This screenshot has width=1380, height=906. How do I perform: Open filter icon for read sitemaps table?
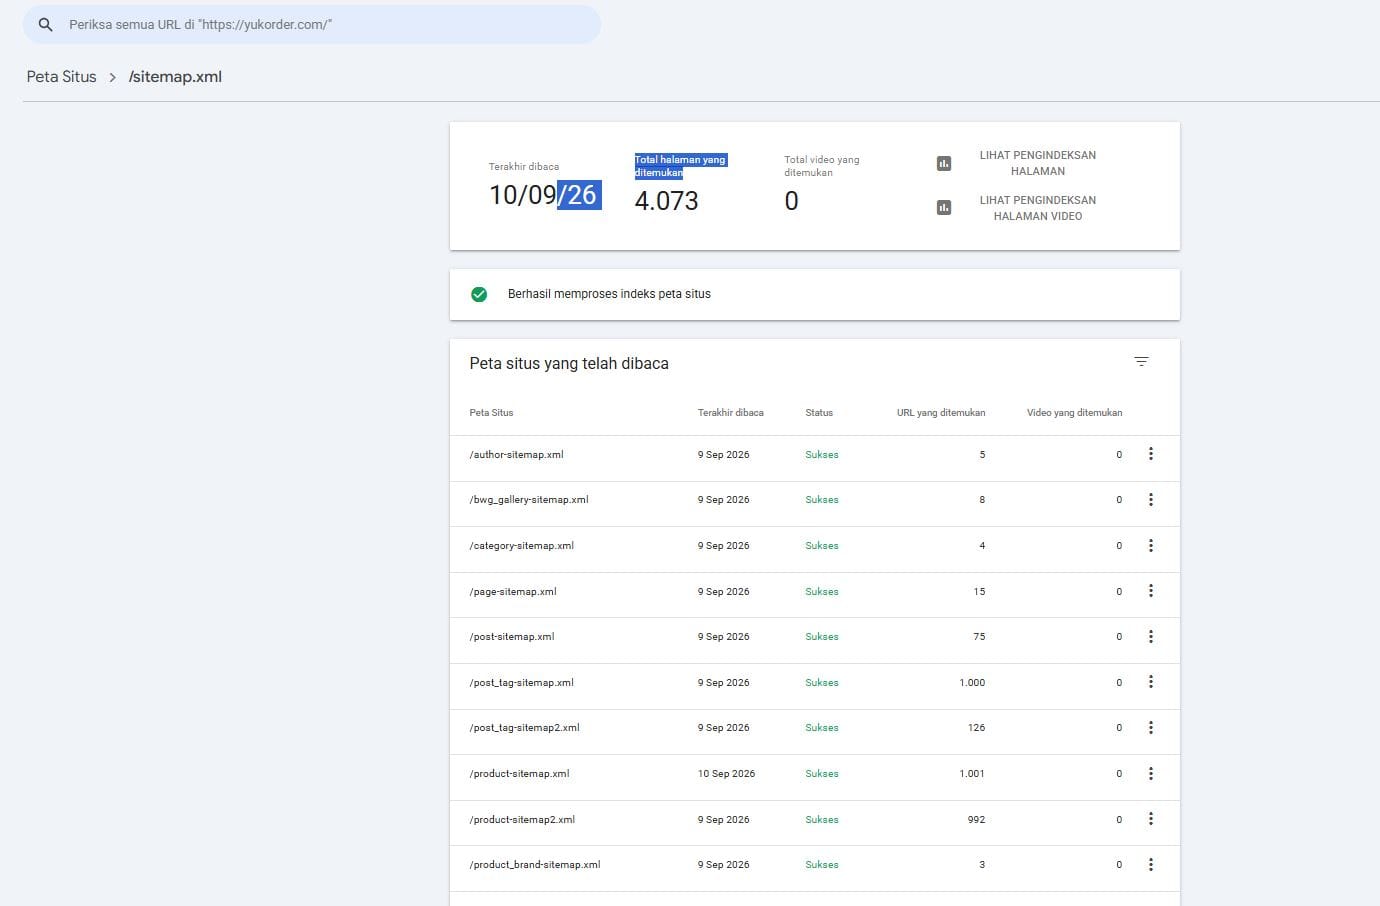pos(1141,362)
